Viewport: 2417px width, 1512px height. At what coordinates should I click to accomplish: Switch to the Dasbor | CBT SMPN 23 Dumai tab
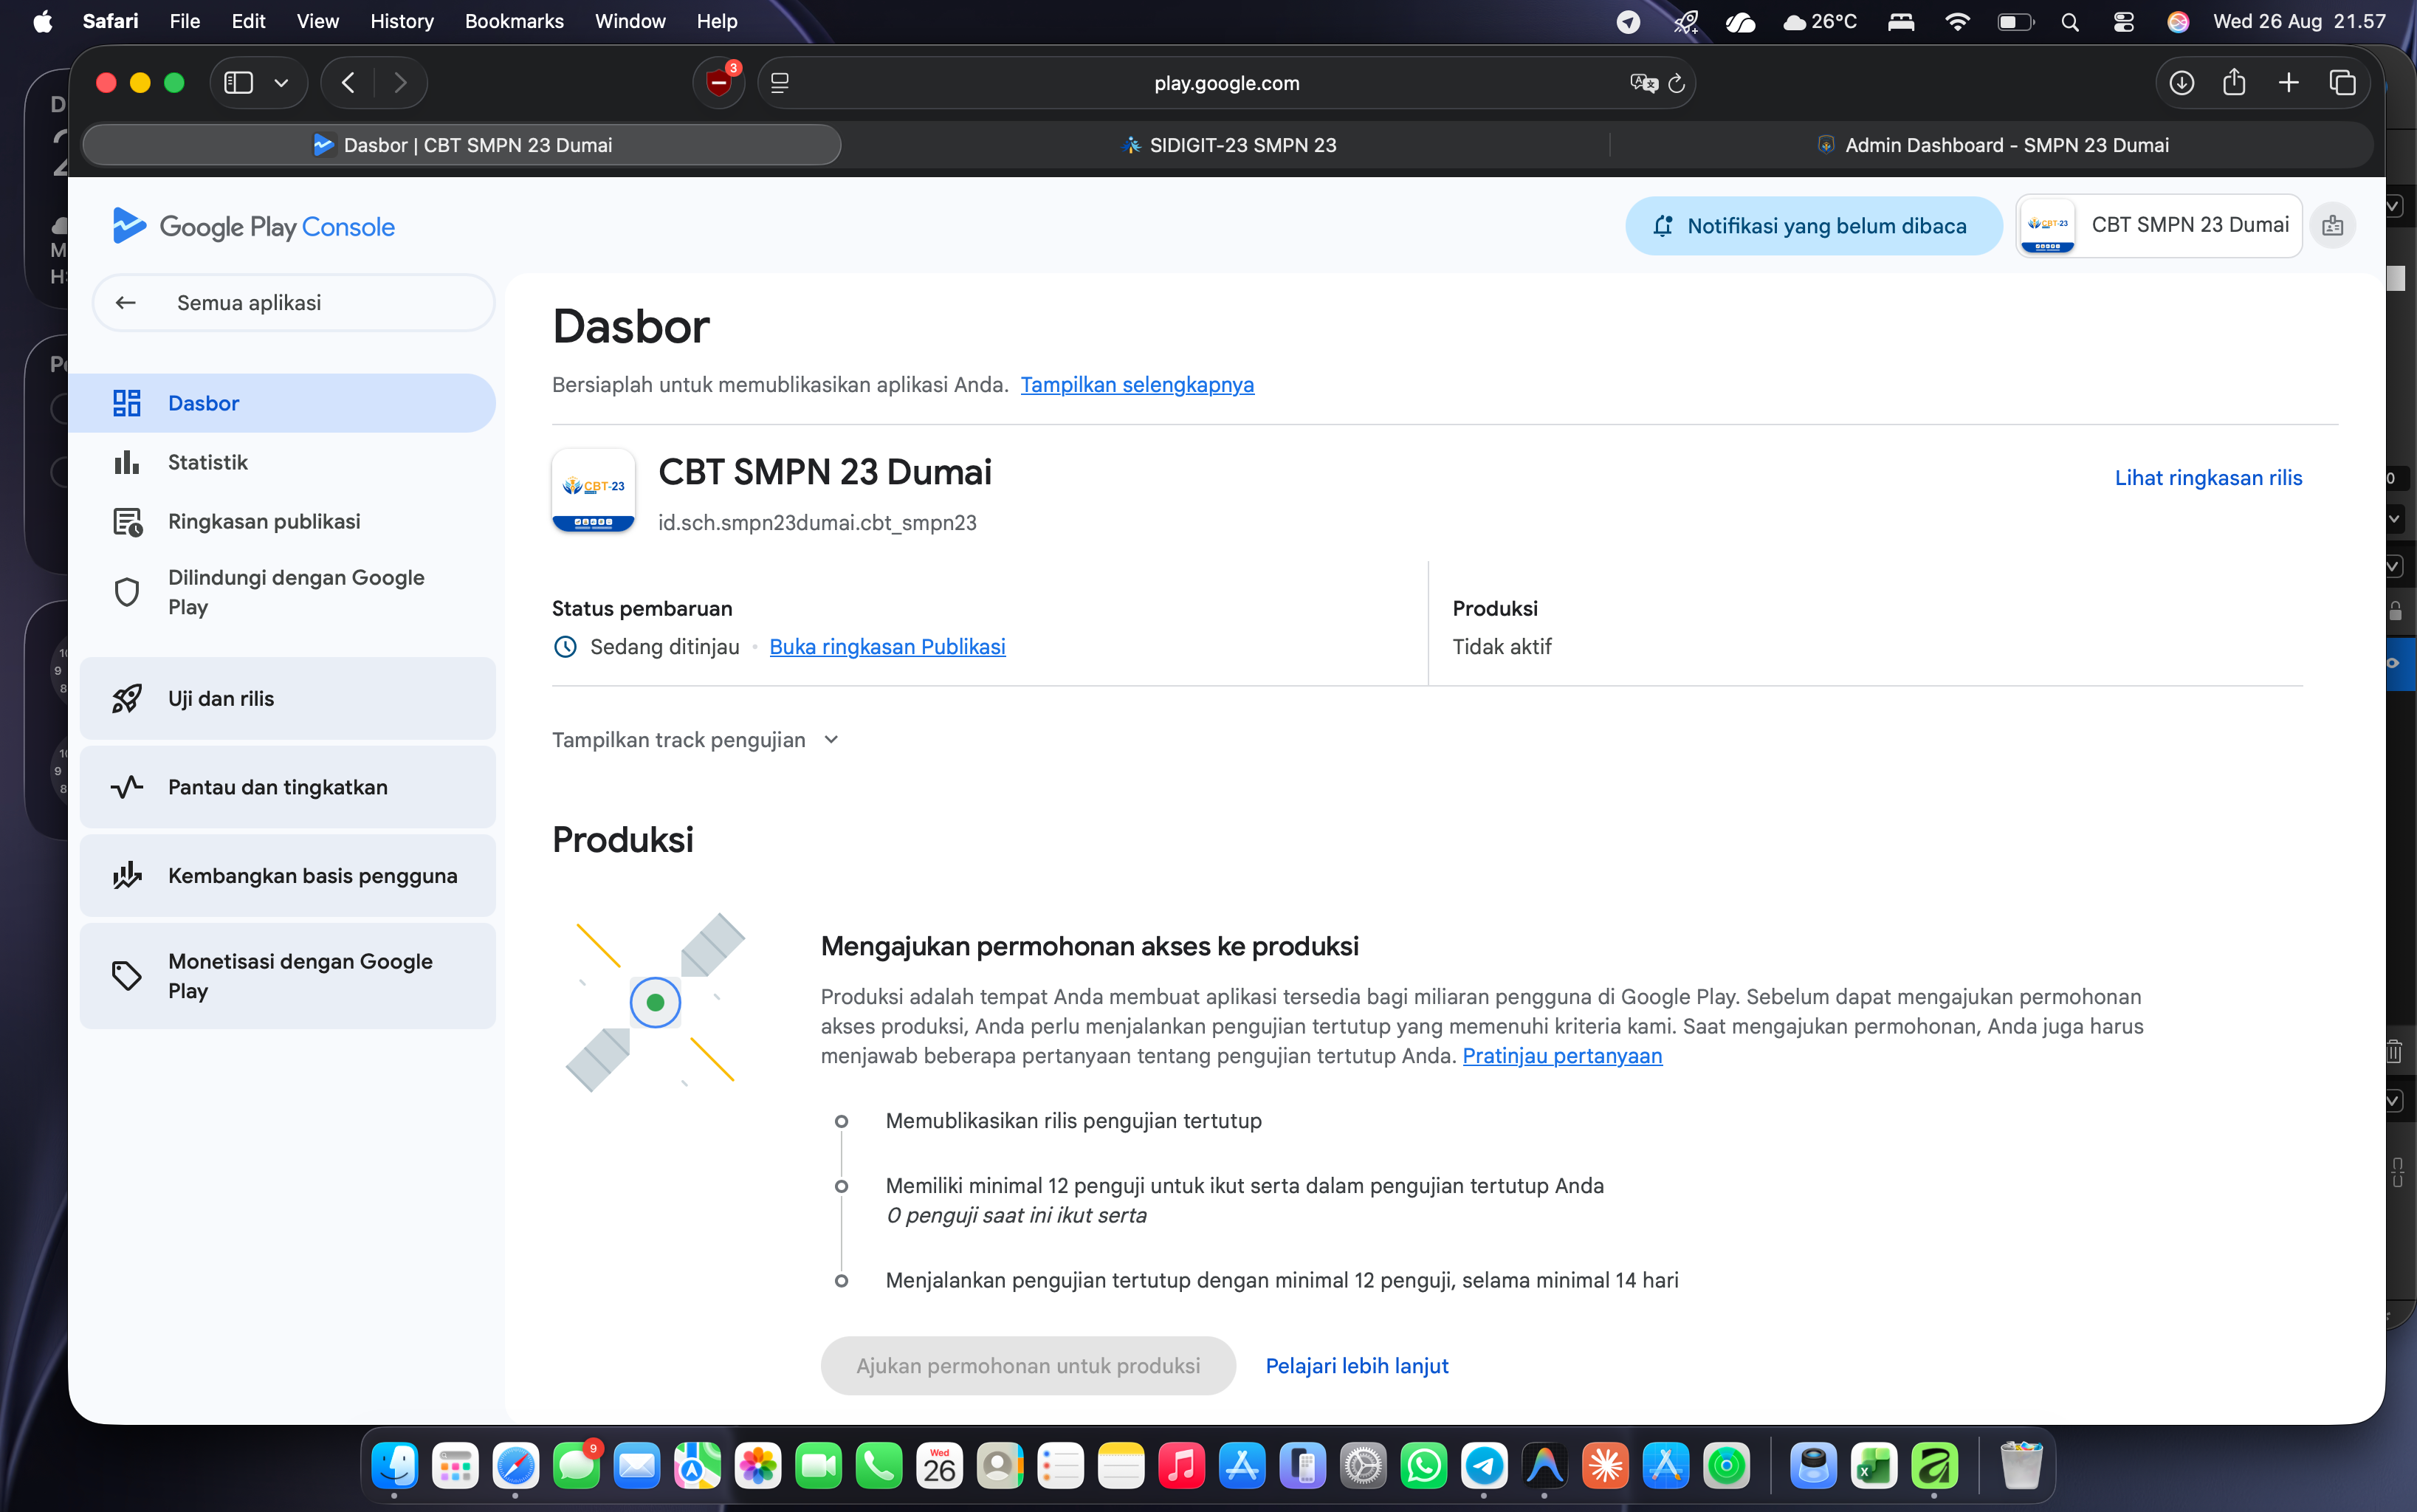462,145
